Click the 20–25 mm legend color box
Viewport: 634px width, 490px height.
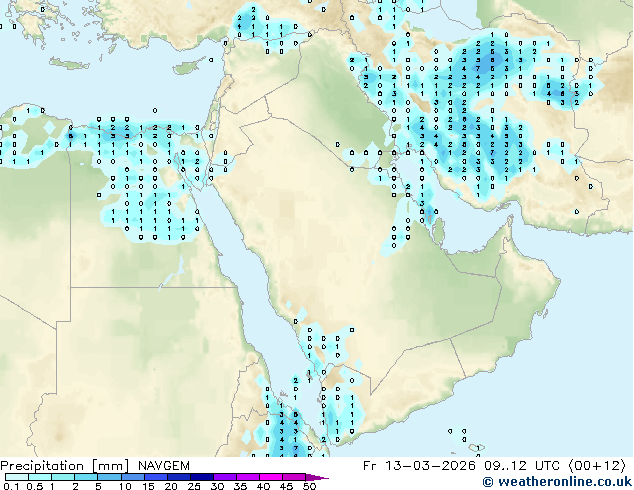(x=179, y=477)
